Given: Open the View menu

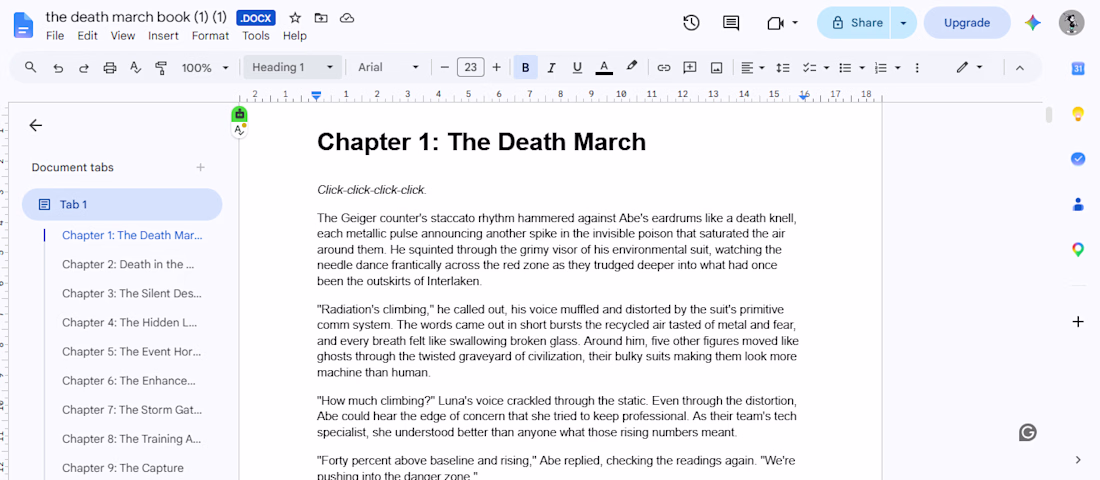Looking at the screenshot, I should [x=123, y=36].
